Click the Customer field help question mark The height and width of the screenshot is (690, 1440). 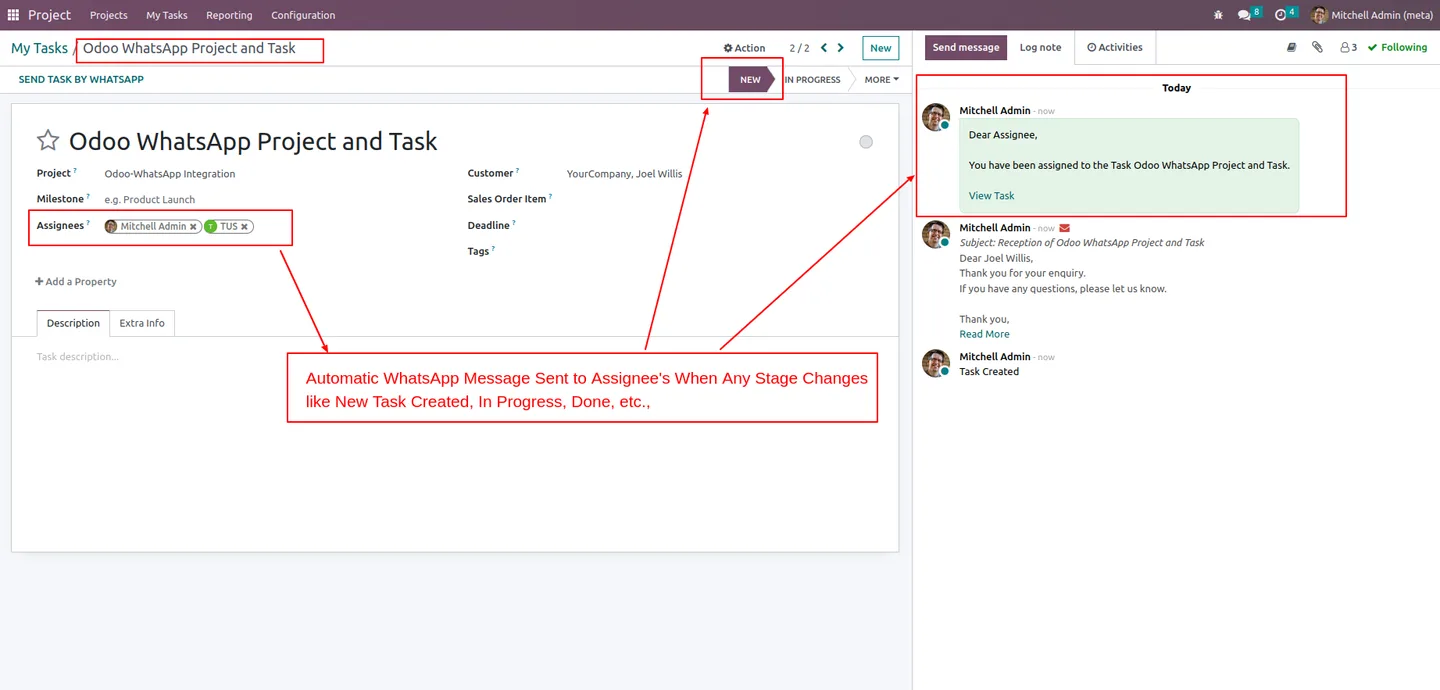click(x=517, y=171)
